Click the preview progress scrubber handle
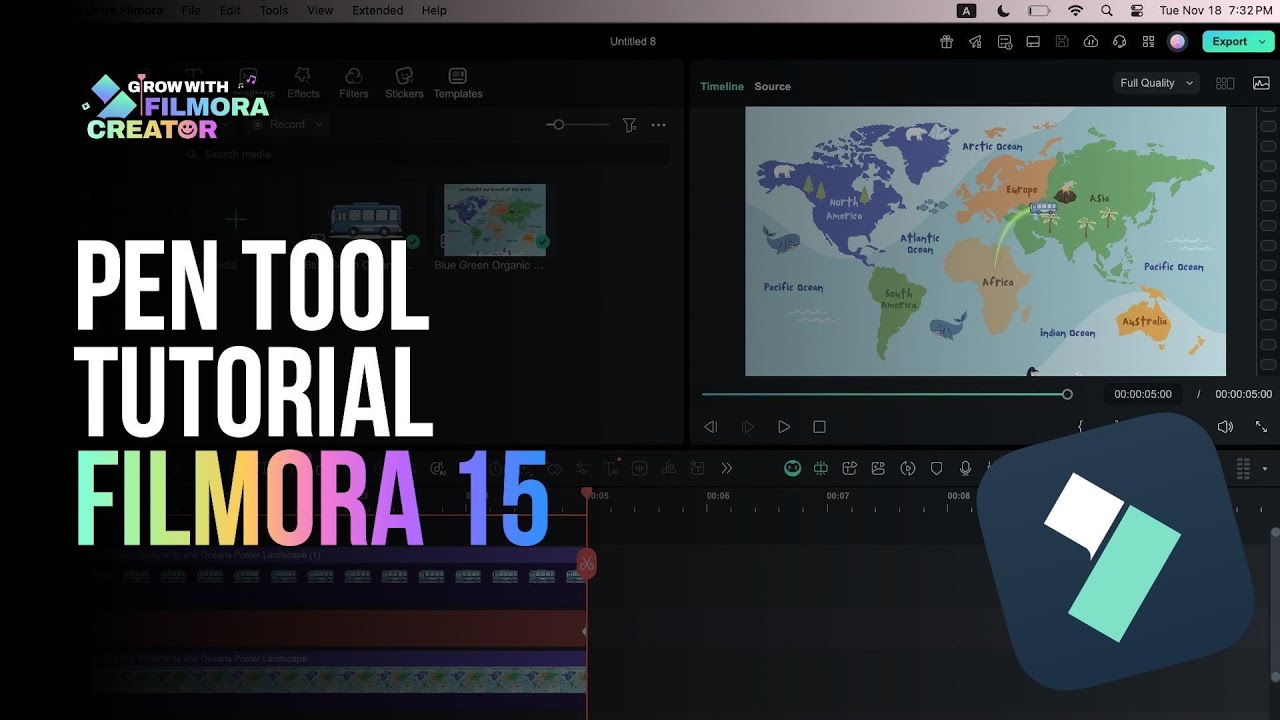Viewport: 1280px width, 720px height. (x=1067, y=394)
